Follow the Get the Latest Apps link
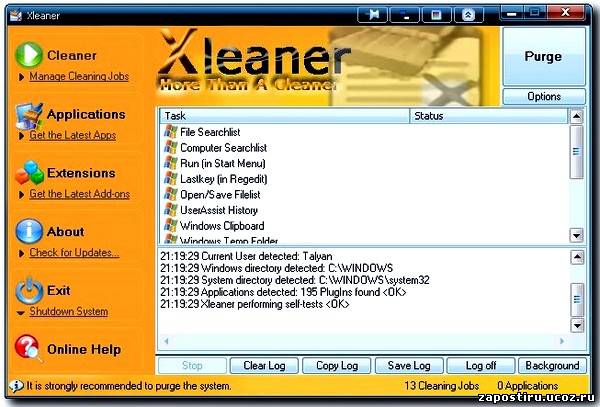 point(73,135)
